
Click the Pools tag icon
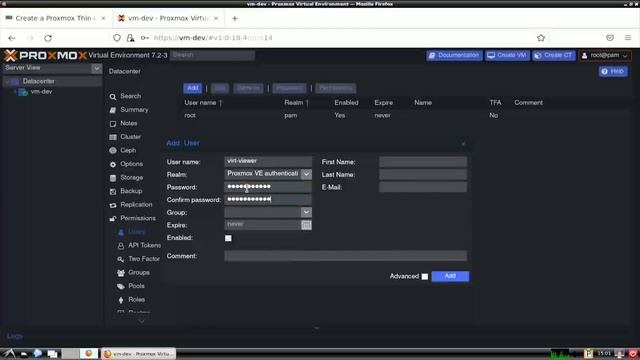pos(121,287)
